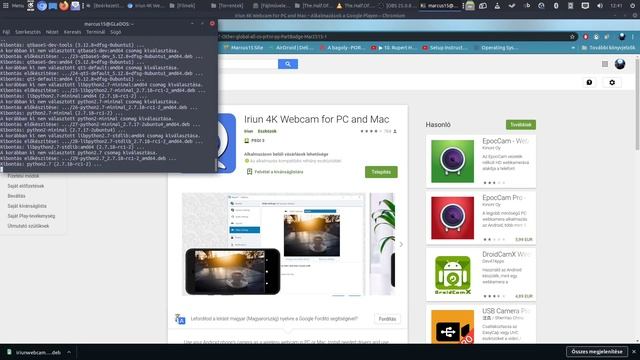This screenshot has width=640, height=360.
Task: Click the Chromium address bar URL
Action: (x=273, y=37)
